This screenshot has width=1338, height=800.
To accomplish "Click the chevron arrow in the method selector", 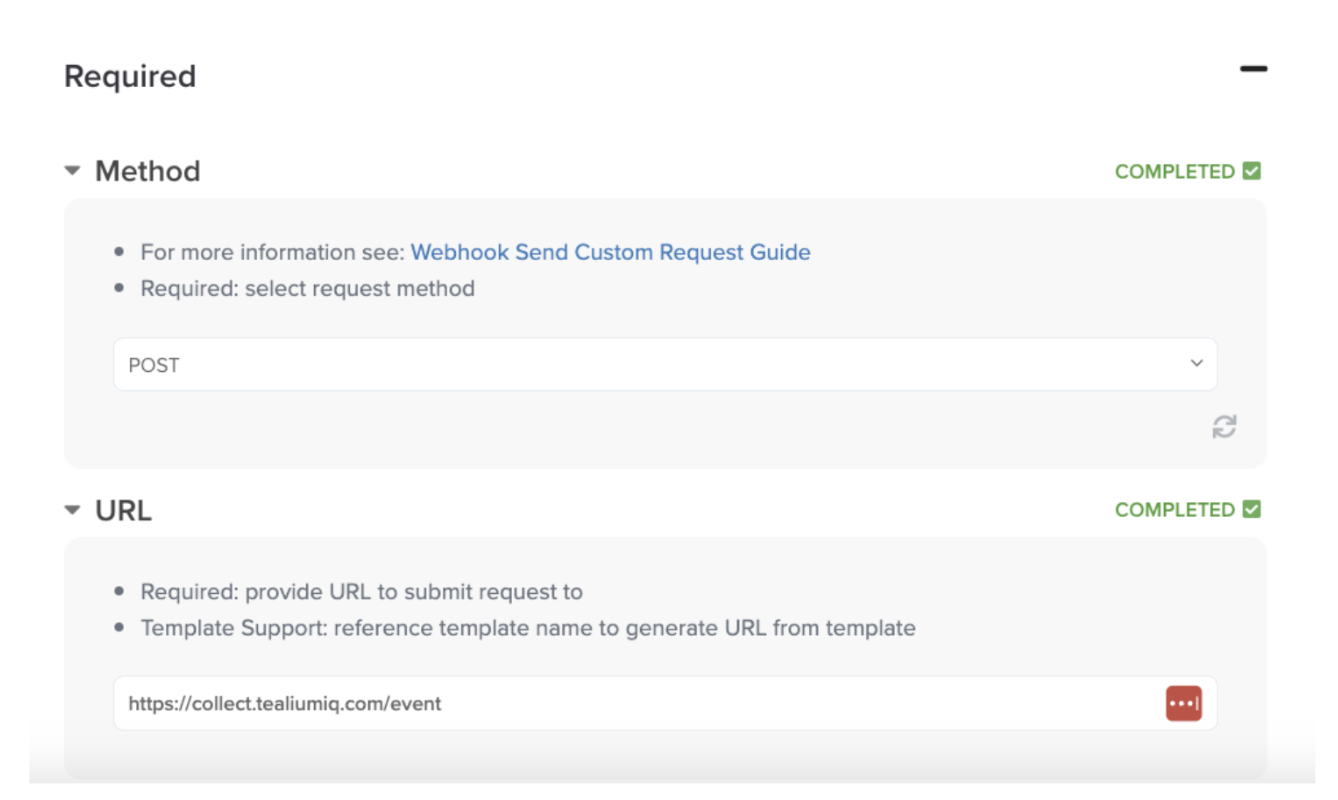I will (x=1197, y=364).
